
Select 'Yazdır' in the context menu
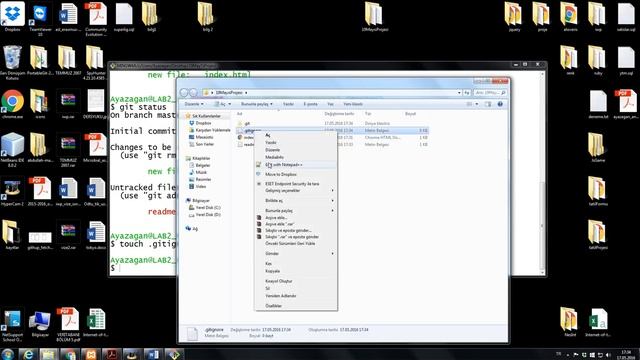click(x=271, y=142)
